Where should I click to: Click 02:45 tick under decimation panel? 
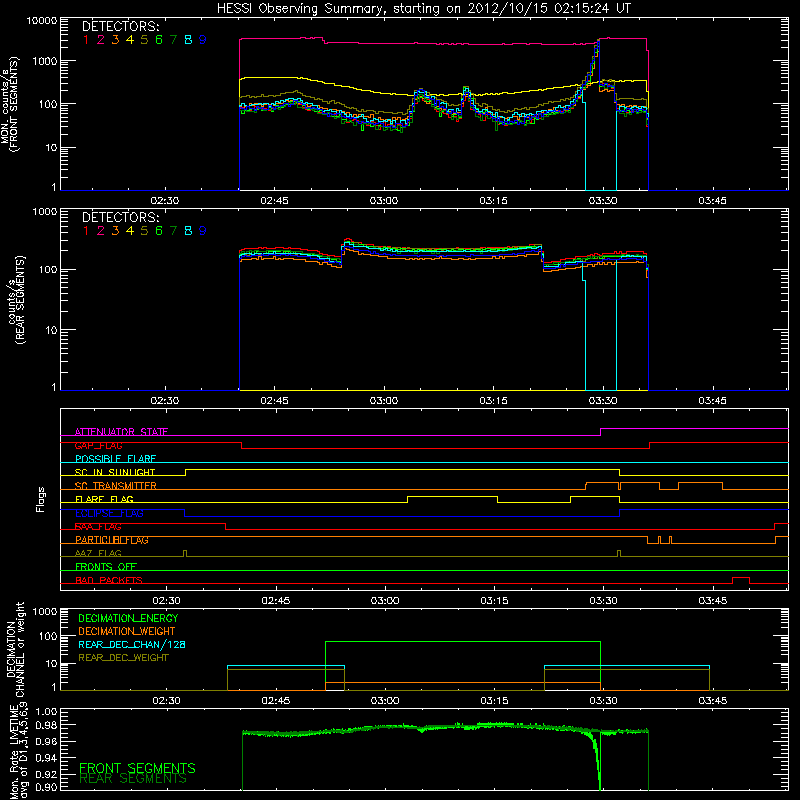[276, 701]
